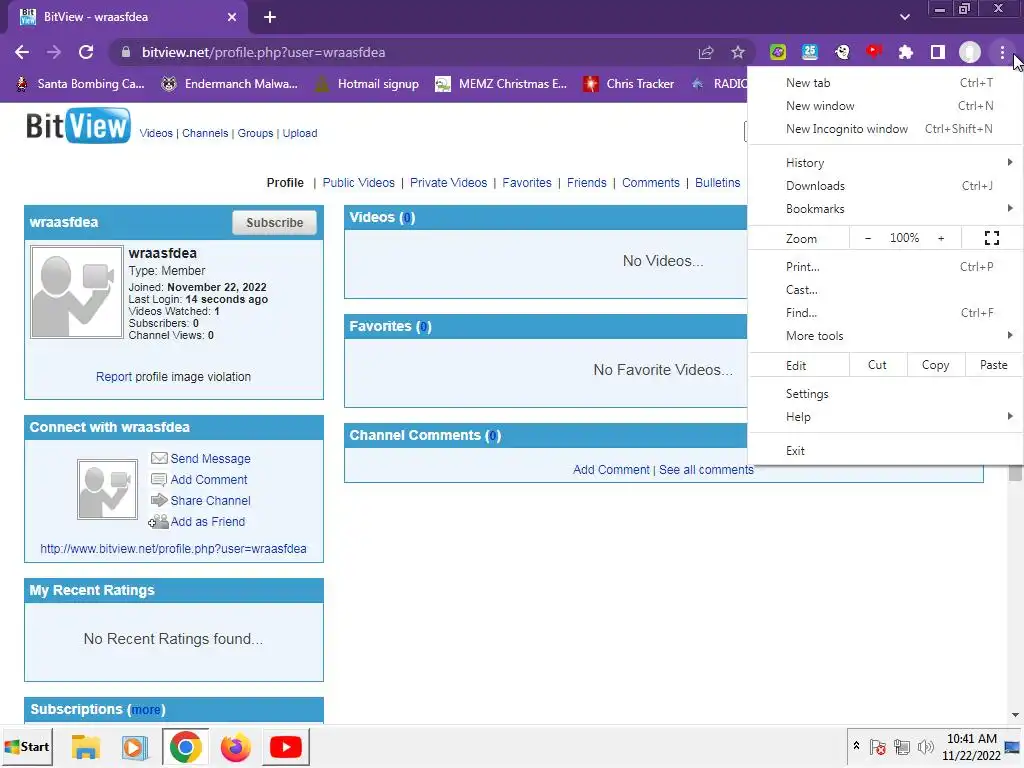Open YouTube icon in the taskbar
1024x768 pixels.
tap(285, 747)
